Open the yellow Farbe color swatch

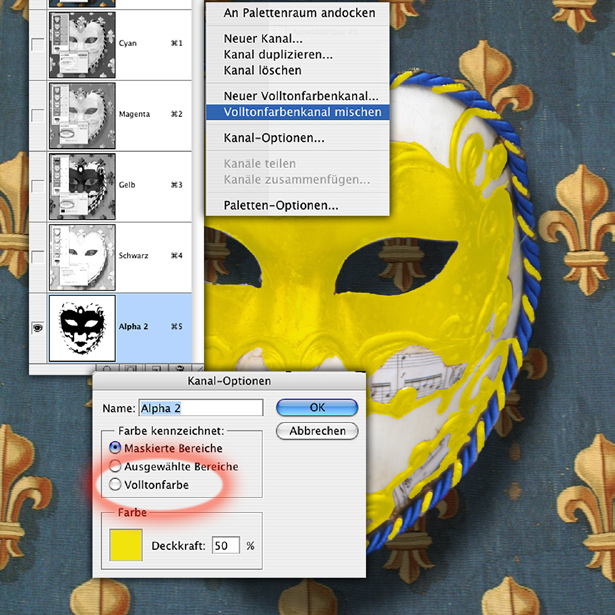(126, 545)
